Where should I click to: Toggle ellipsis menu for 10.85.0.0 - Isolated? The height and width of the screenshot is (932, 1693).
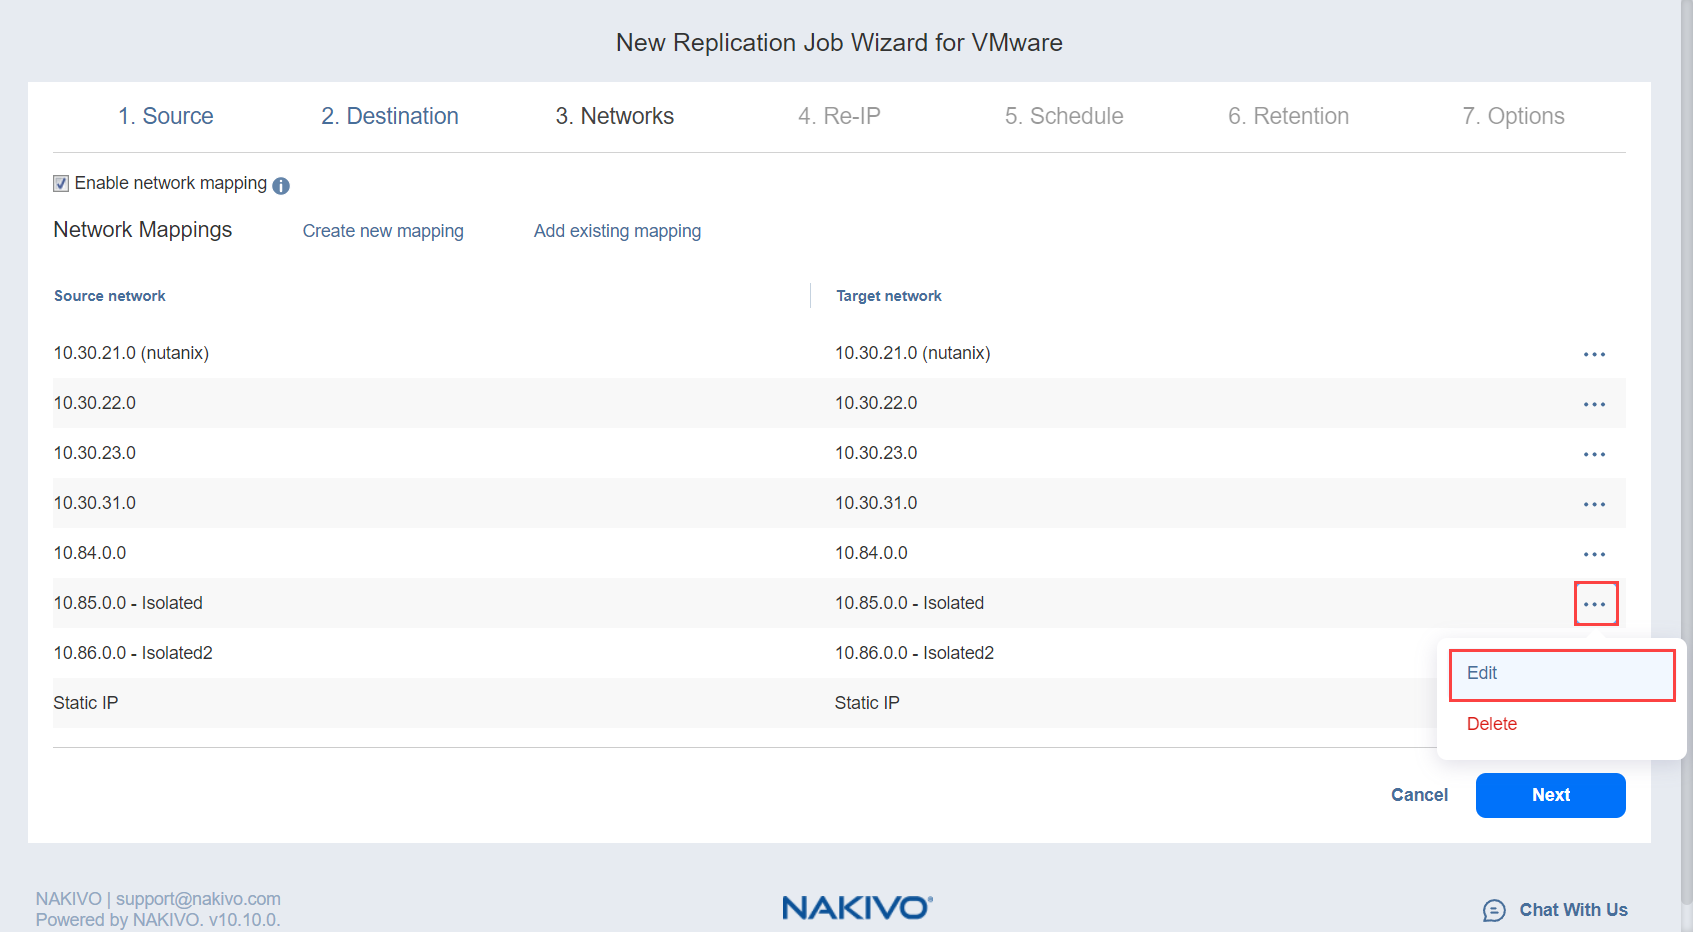pyautogui.click(x=1595, y=604)
